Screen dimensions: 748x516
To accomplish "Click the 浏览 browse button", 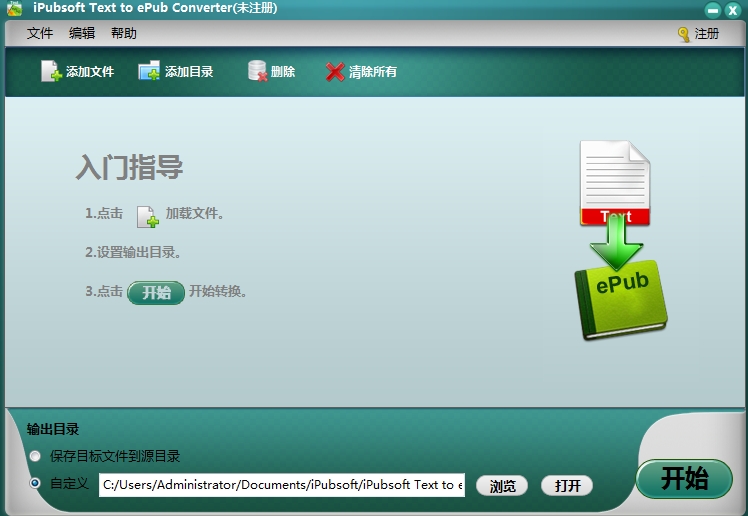I will (502, 485).
